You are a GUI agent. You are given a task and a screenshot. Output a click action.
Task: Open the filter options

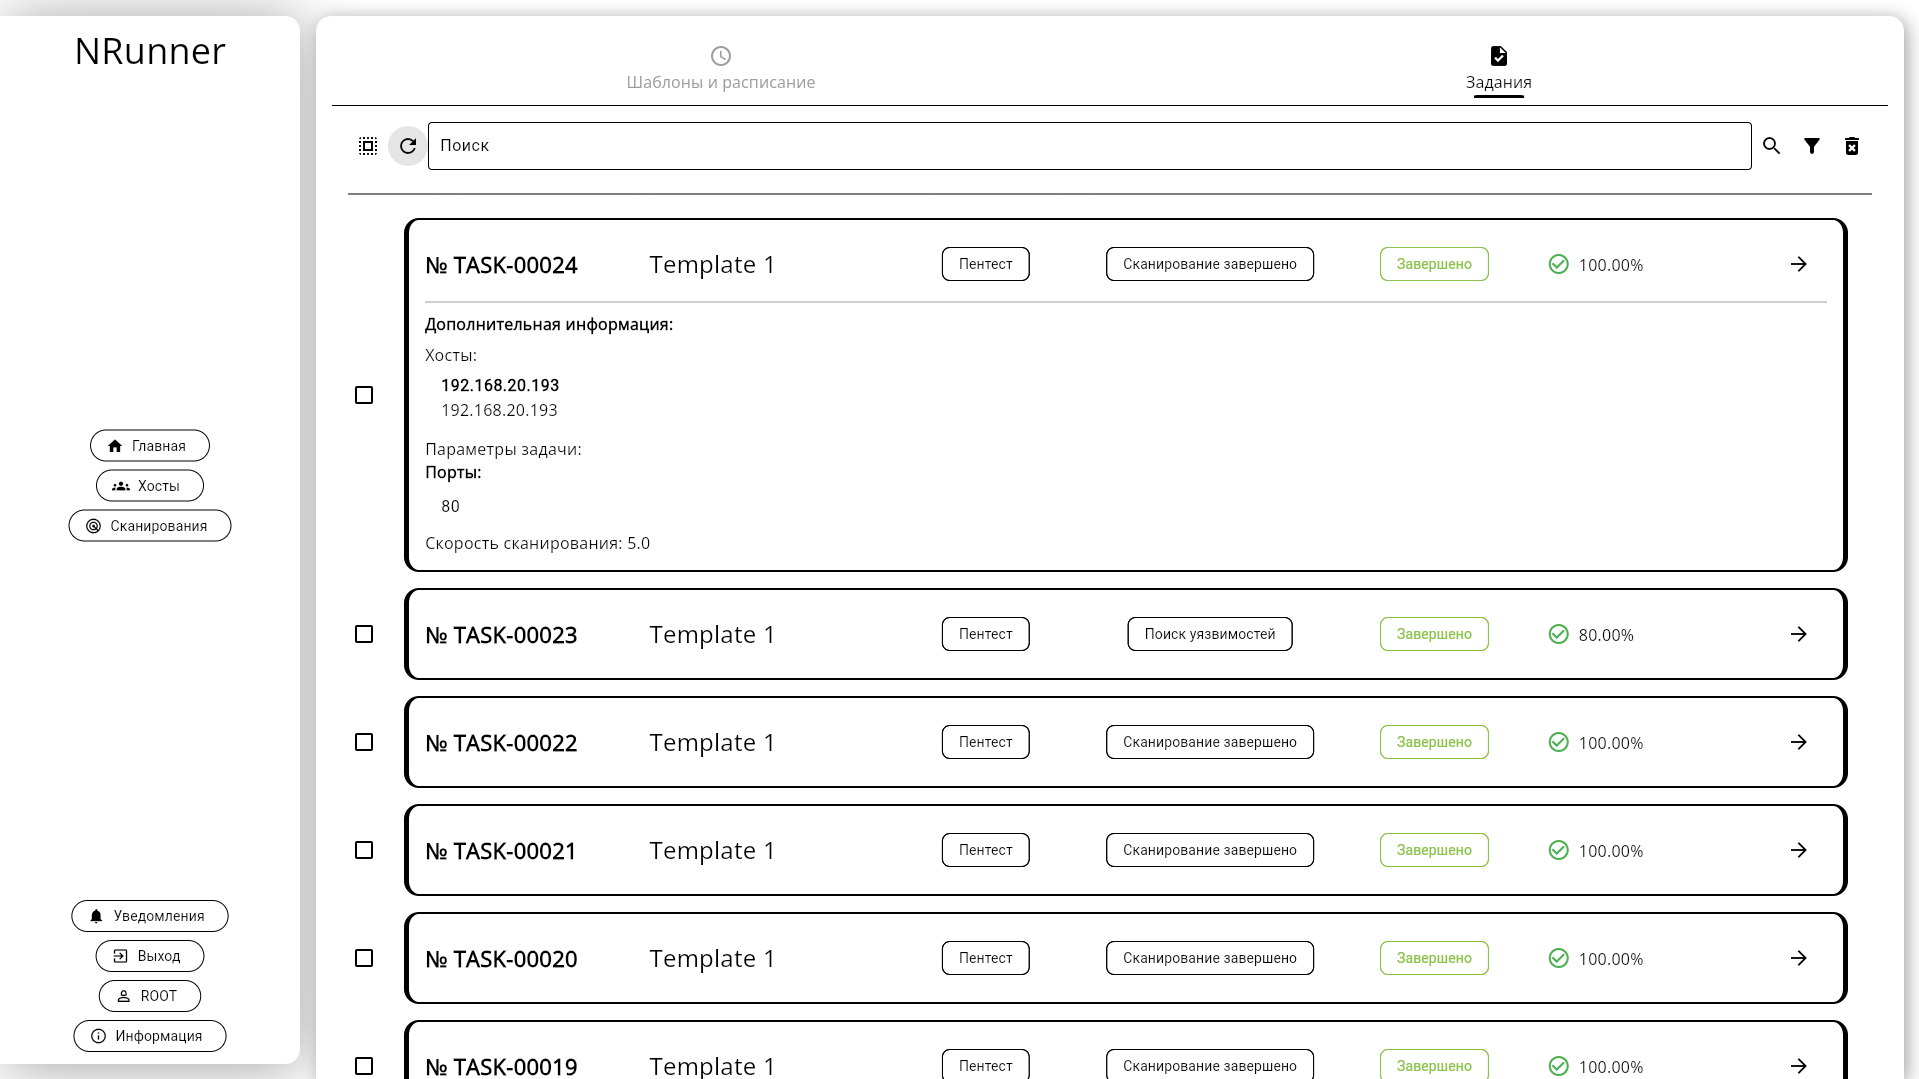pyautogui.click(x=1812, y=146)
